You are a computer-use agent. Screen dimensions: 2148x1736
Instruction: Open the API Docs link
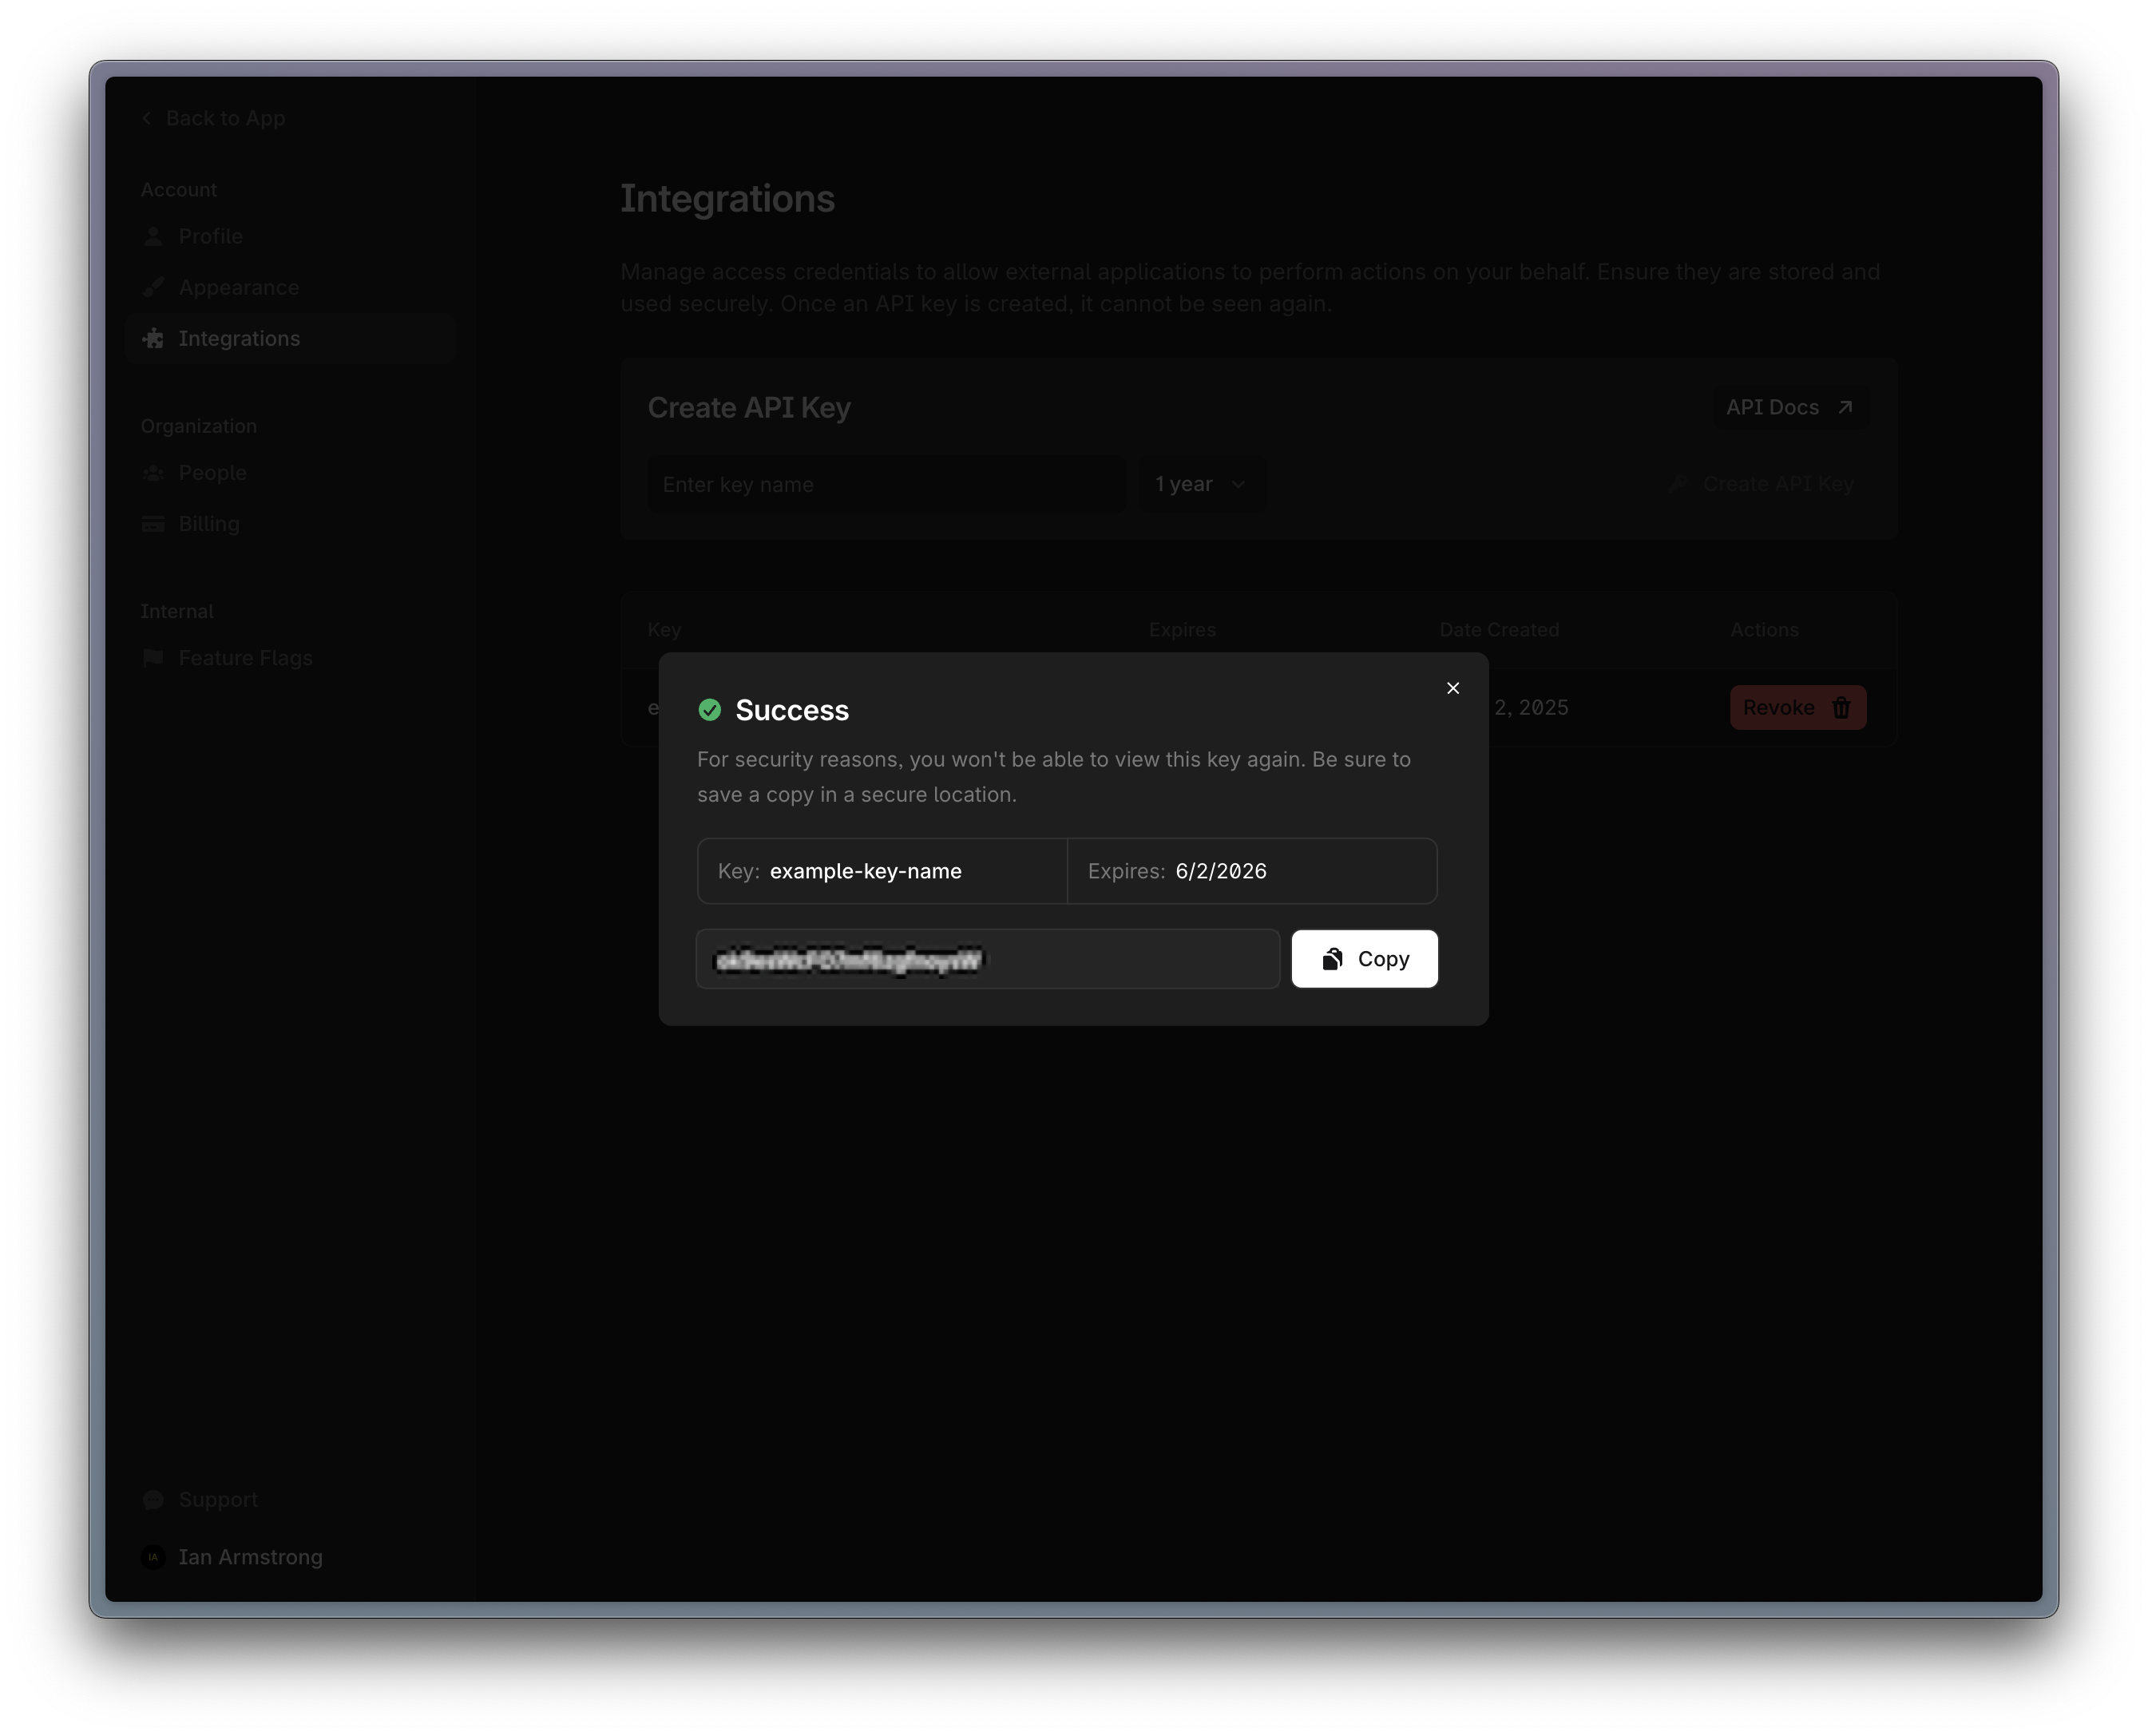(1790, 407)
